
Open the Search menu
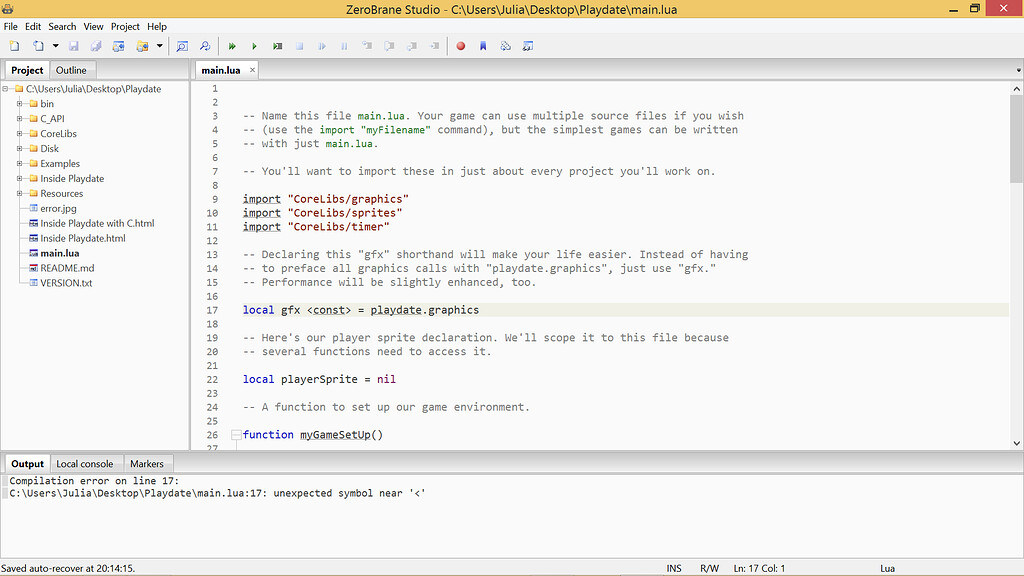click(x=62, y=26)
